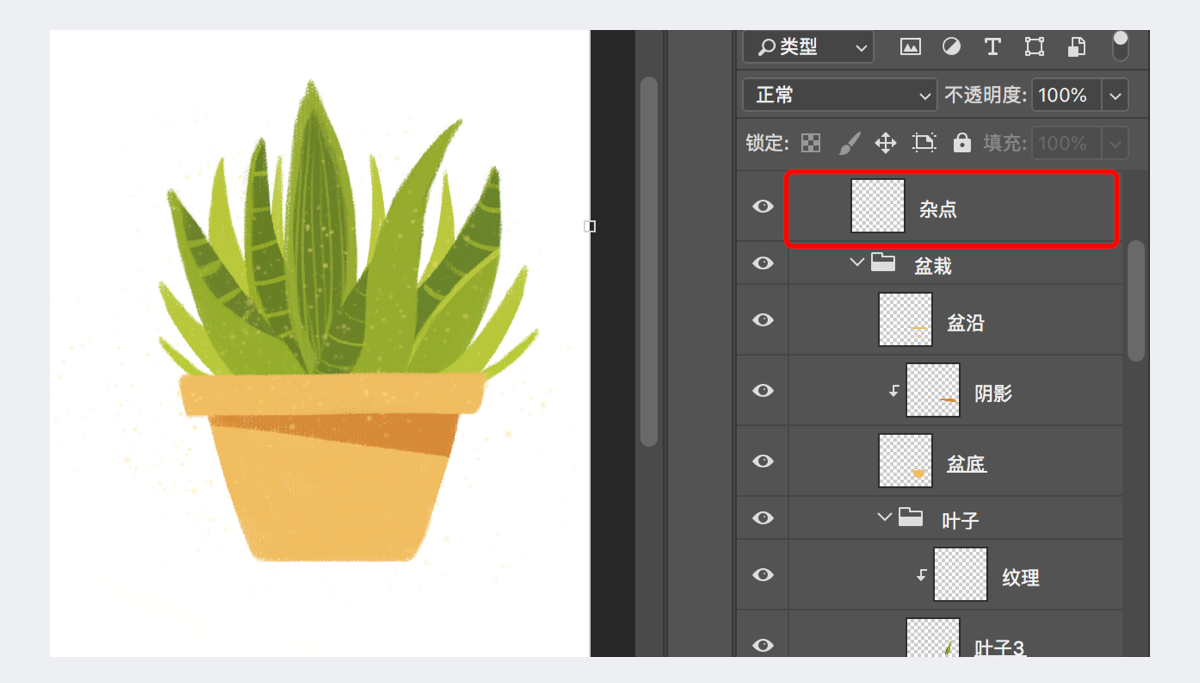Click the 盆栽 group folder icon

click(x=883, y=263)
